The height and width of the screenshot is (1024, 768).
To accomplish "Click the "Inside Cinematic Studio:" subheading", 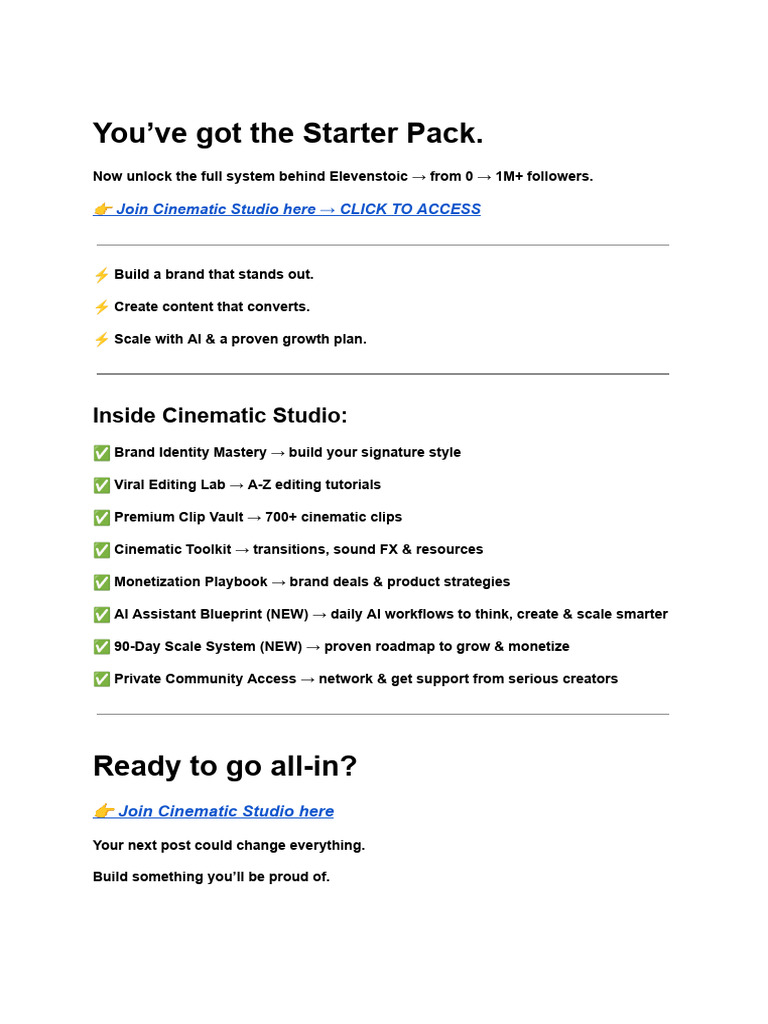I will [220, 416].
